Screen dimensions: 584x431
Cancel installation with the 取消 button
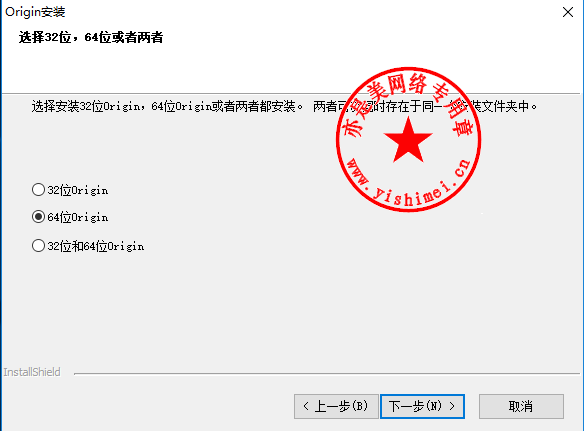point(521,406)
